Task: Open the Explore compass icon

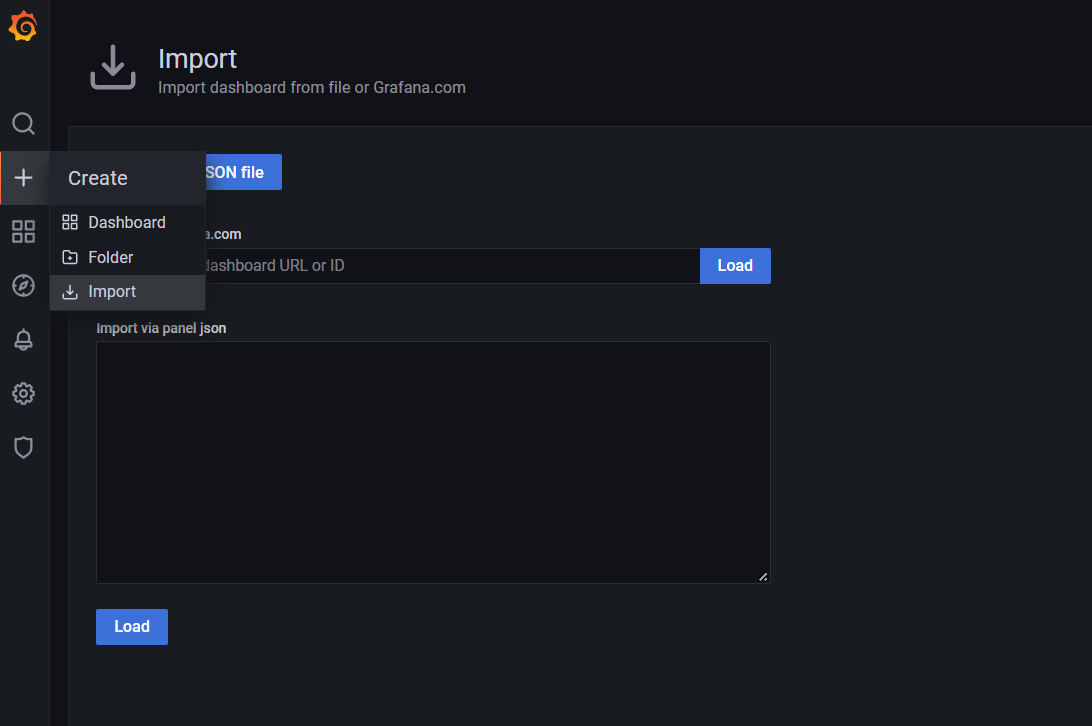Action: (x=23, y=286)
